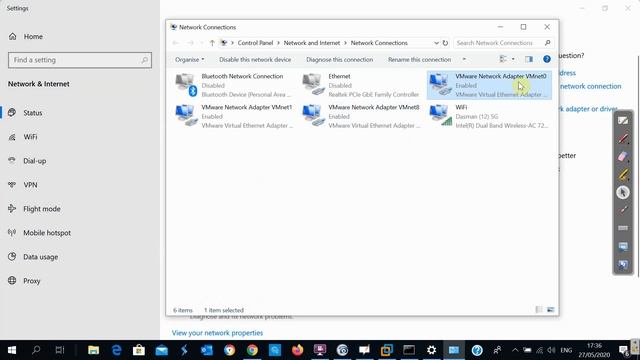Image resolution: width=640 pixels, height=360 pixels.
Task: Open the volume icon in system tray
Action: 551,350
